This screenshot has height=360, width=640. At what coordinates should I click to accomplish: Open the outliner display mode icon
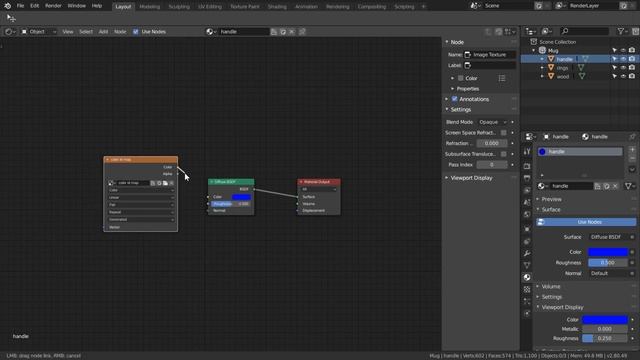click(x=547, y=31)
